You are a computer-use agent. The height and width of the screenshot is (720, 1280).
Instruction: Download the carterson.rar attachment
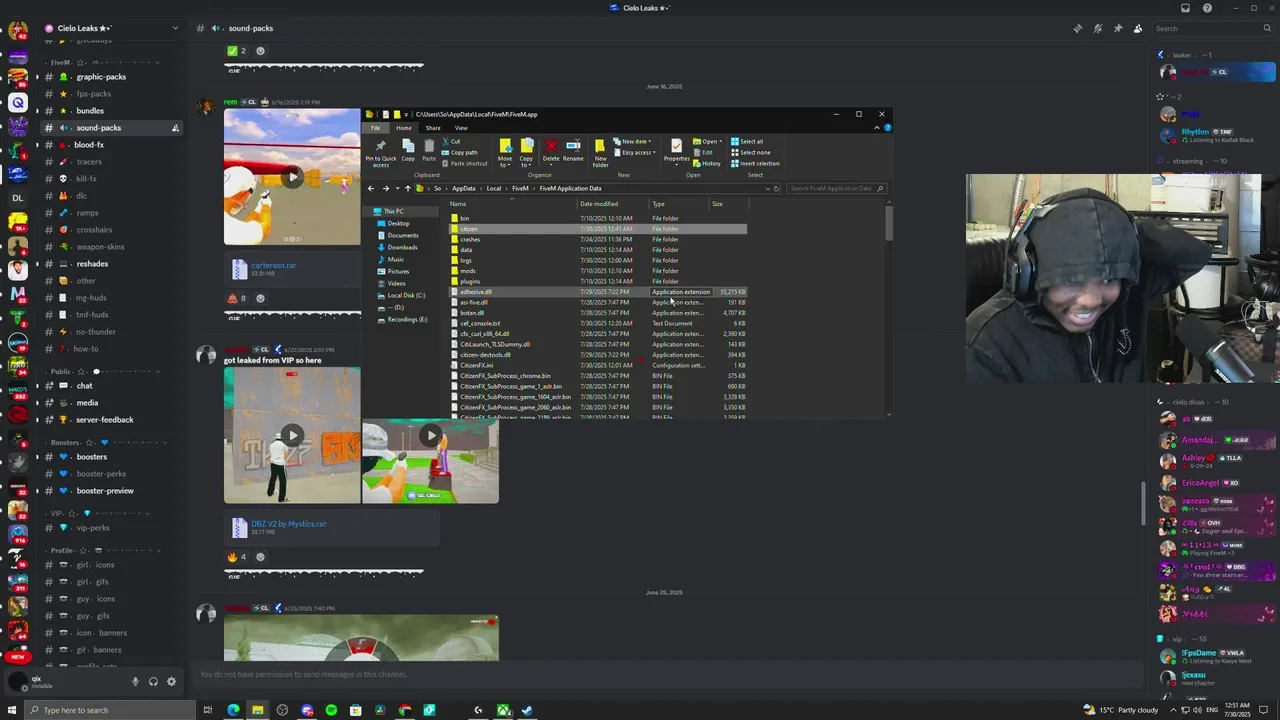(x=273, y=266)
